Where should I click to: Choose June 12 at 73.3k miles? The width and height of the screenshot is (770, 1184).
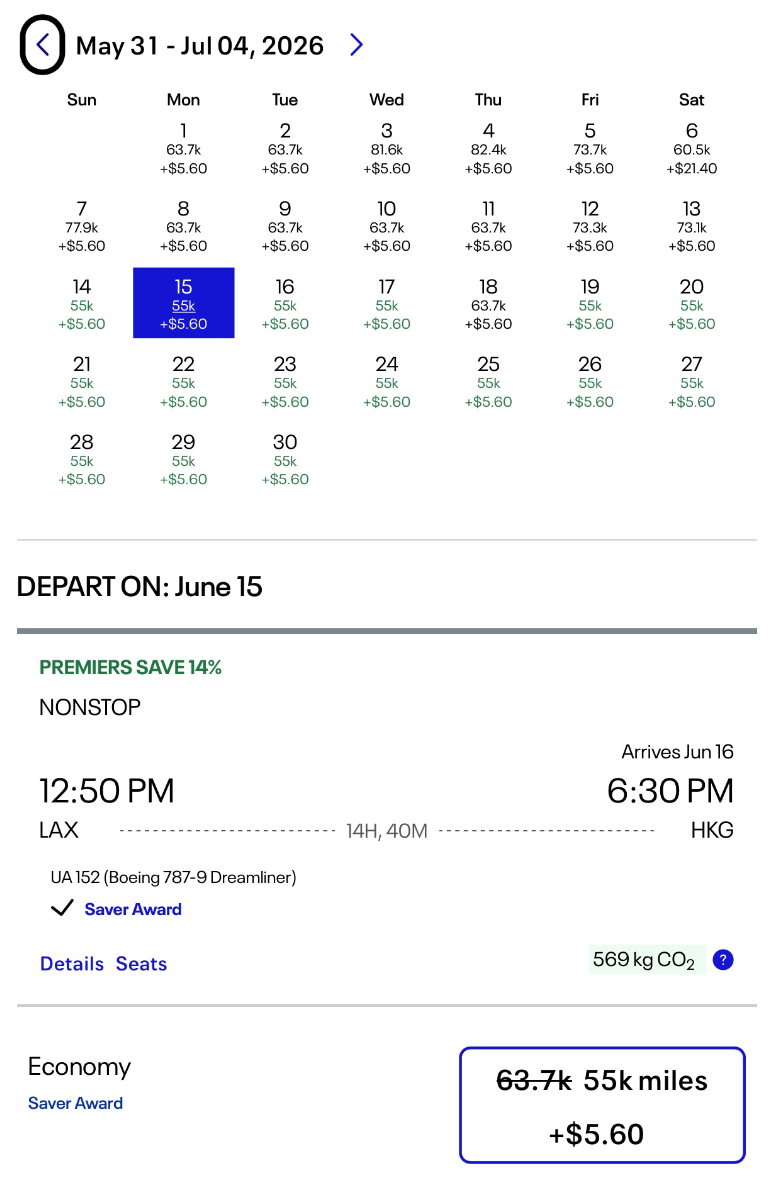590,227
